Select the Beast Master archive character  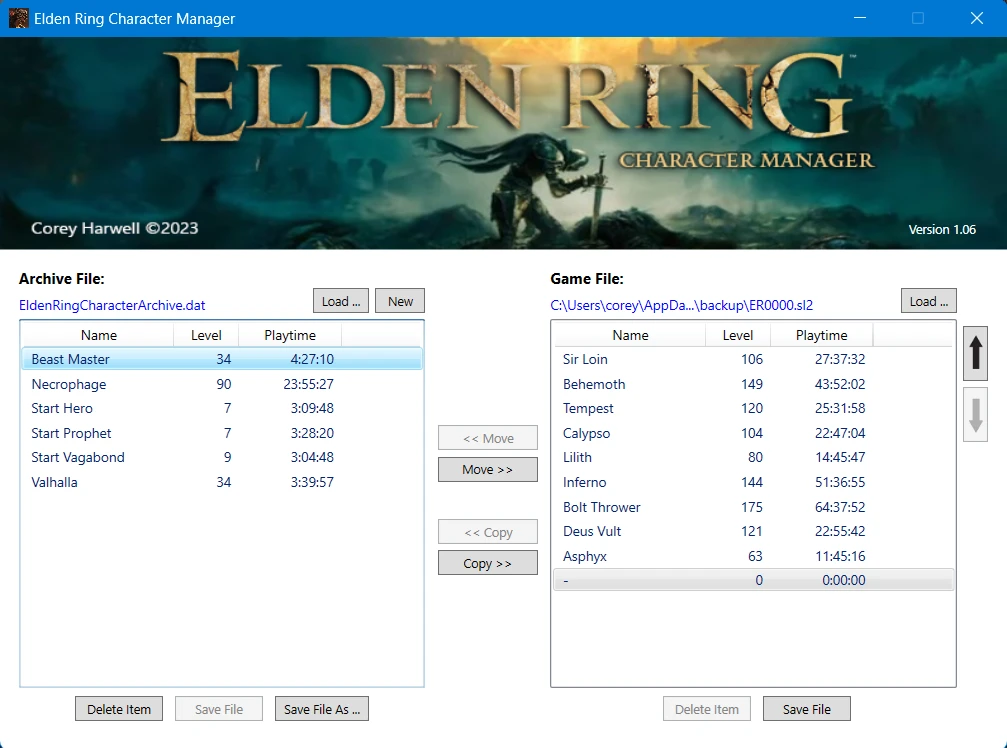pos(222,359)
